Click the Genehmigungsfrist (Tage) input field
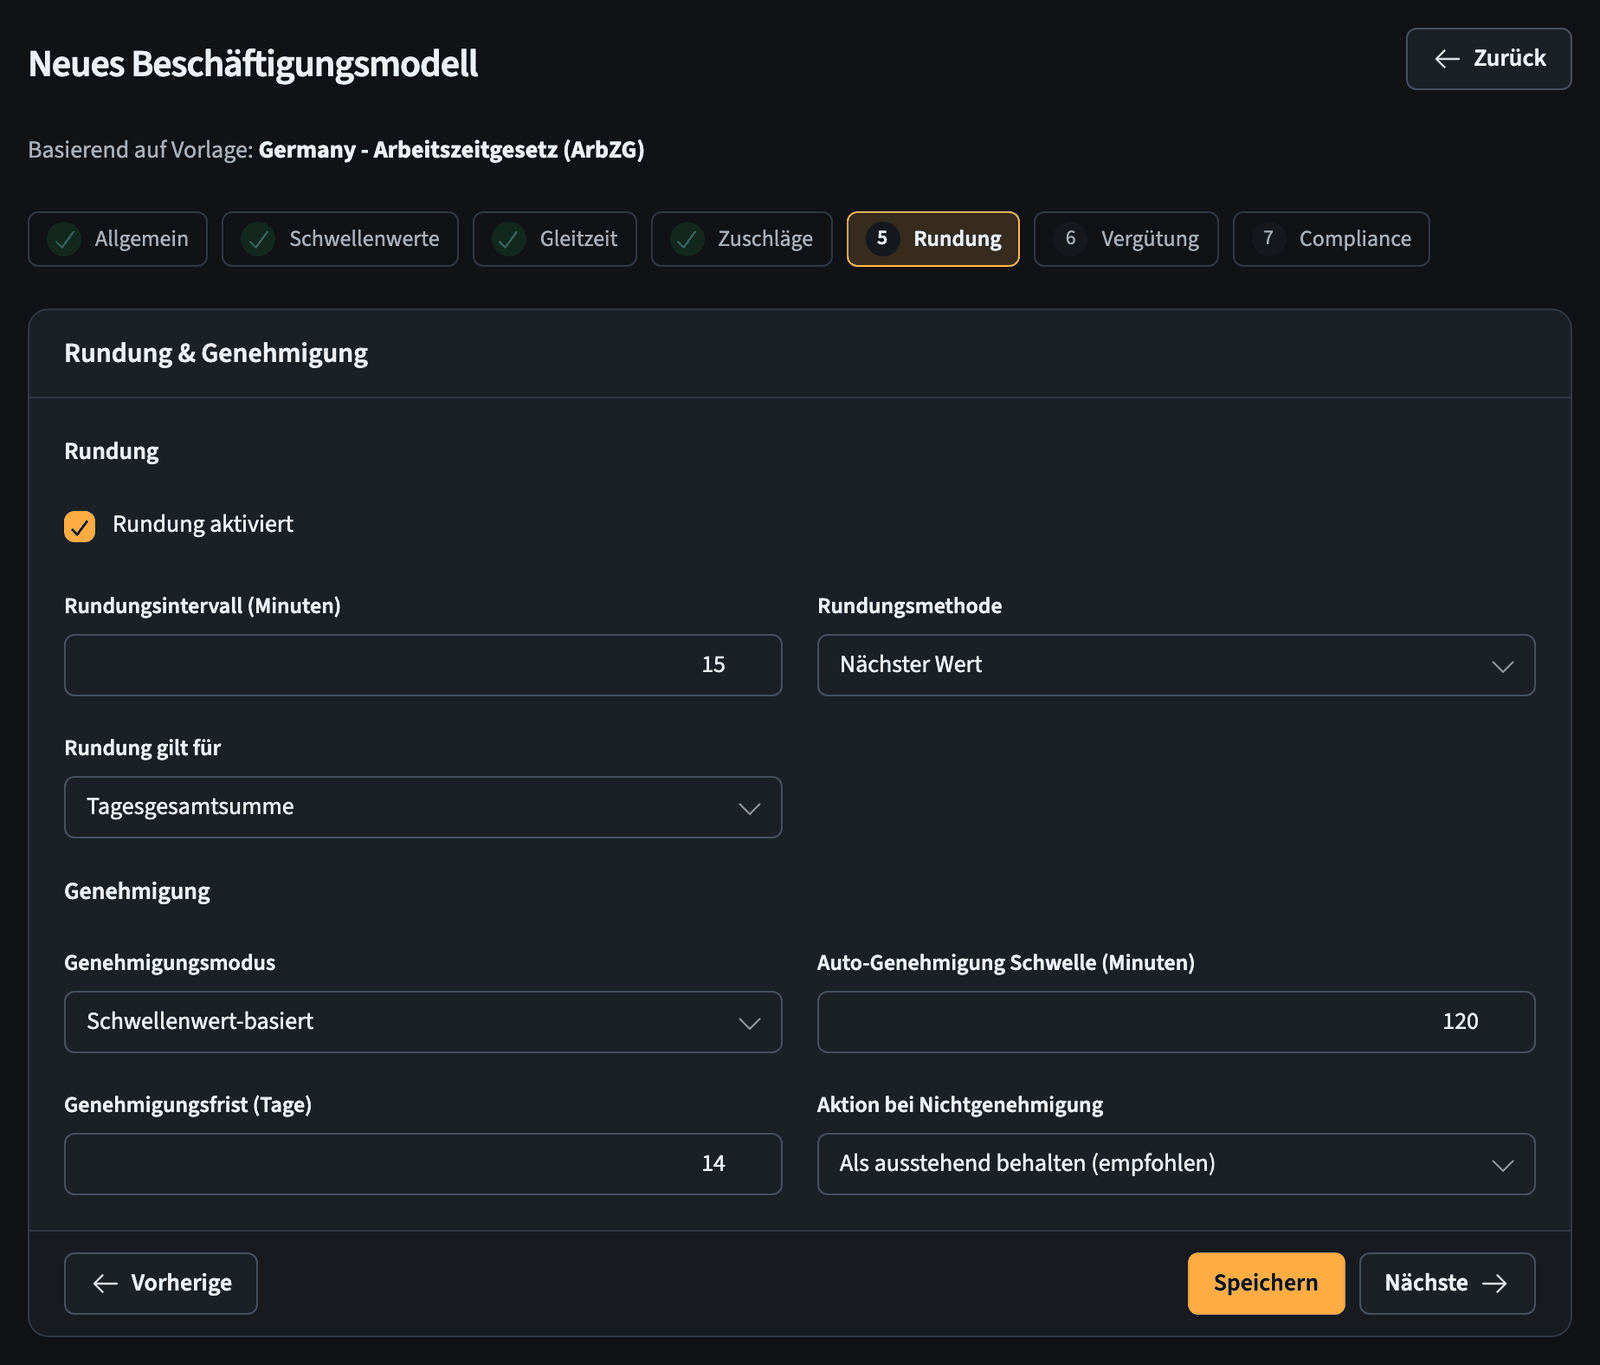 423,1164
